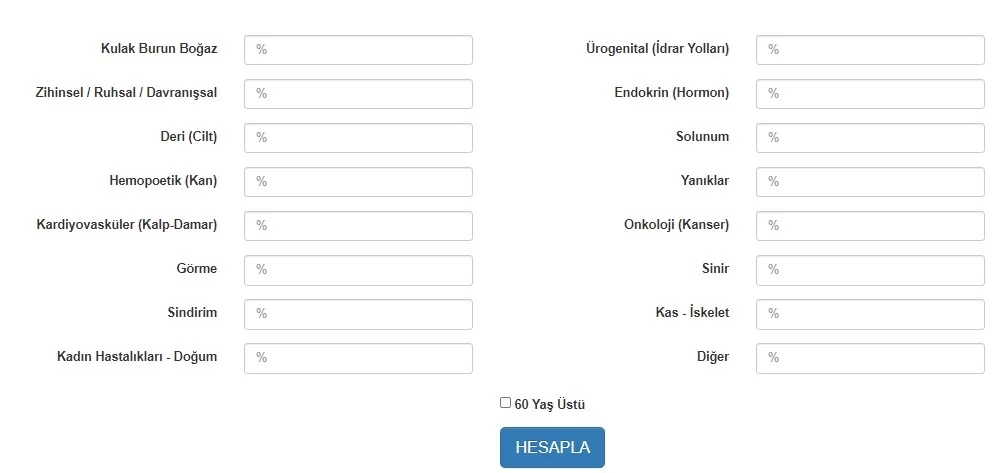This screenshot has width=995, height=473.
Task: Select the Sindirim input box
Action: (358, 314)
